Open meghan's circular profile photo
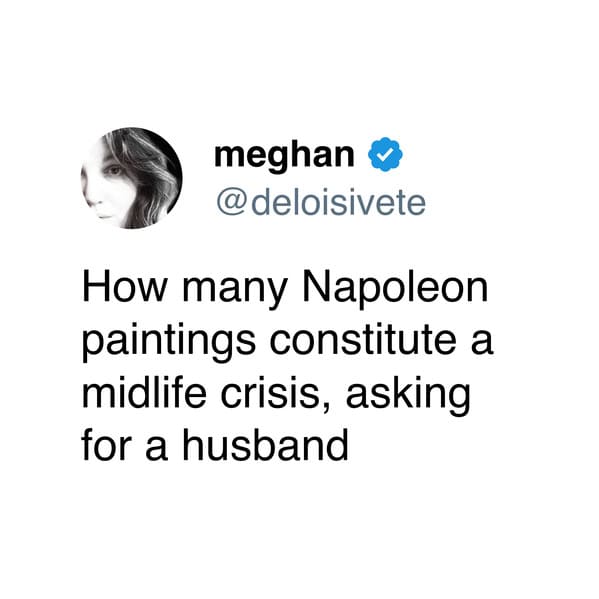The height and width of the screenshot is (599, 599). pos(131,178)
